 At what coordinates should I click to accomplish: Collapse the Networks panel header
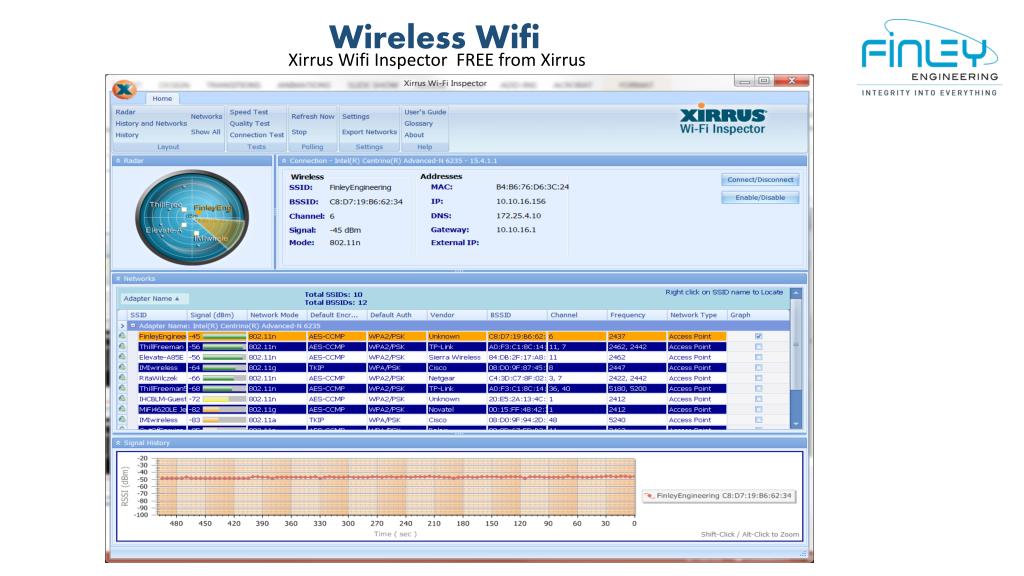pos(118,279)
